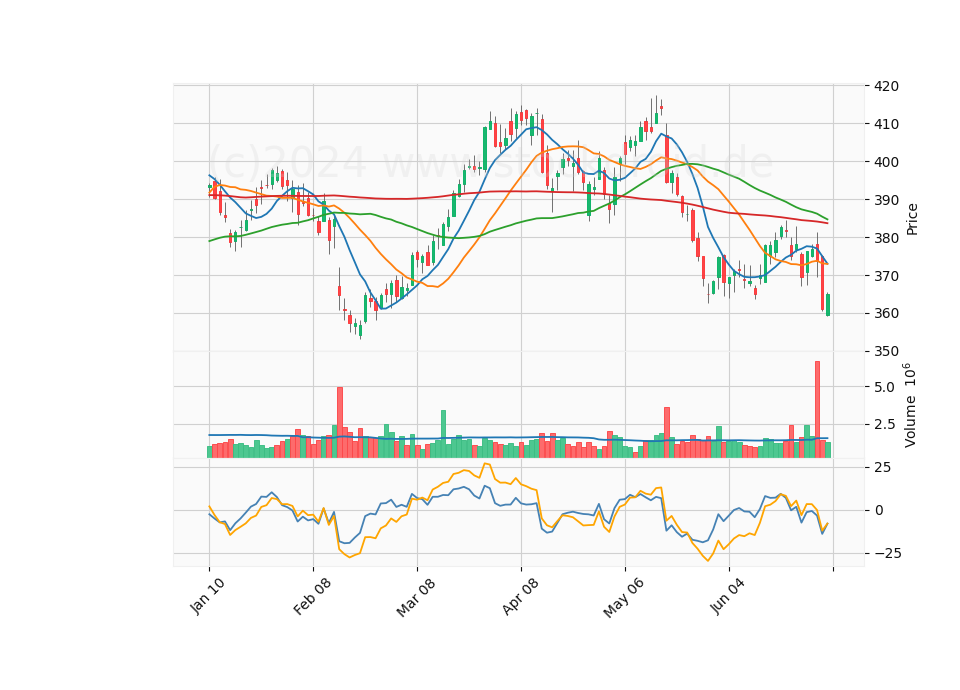Click the Price axis title
This screenshot has width=960, height=690.
912,219
